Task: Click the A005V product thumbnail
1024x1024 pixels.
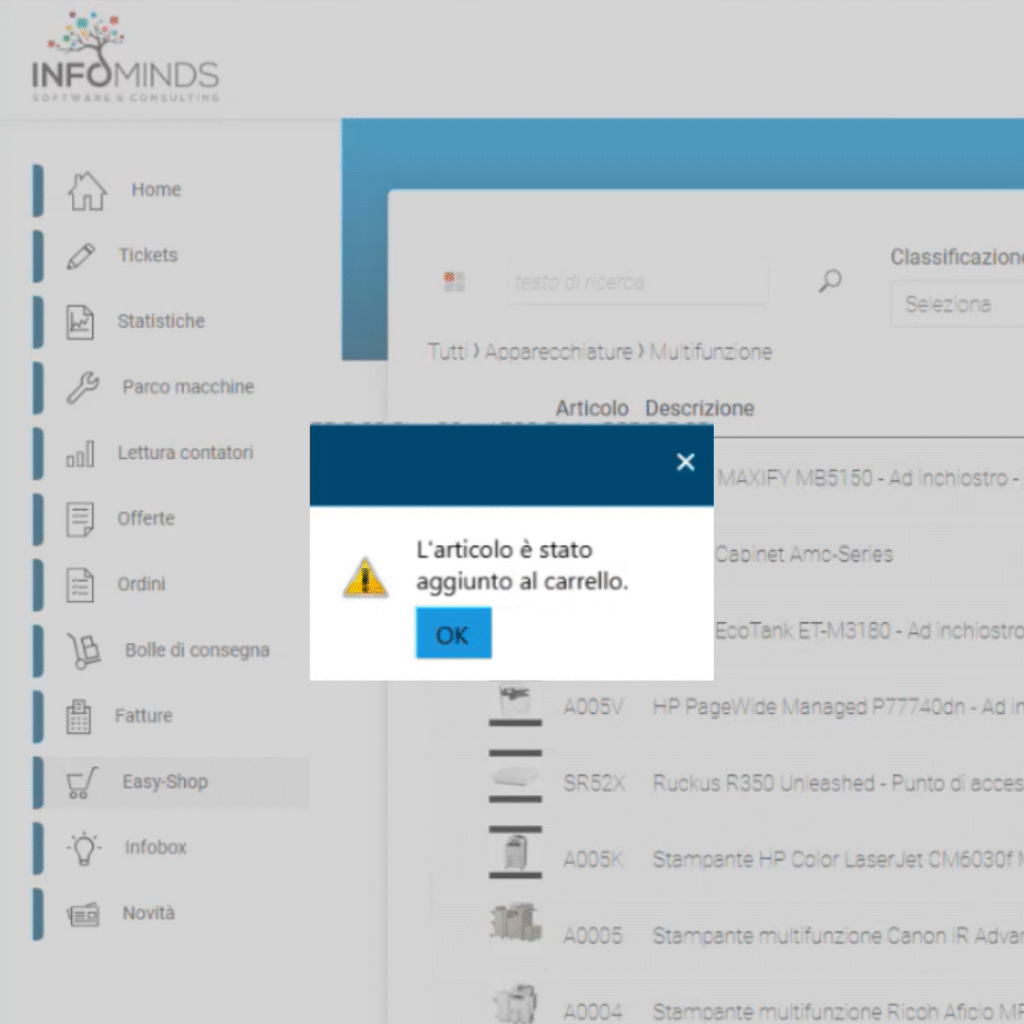Action: click(x=515, y=703)
